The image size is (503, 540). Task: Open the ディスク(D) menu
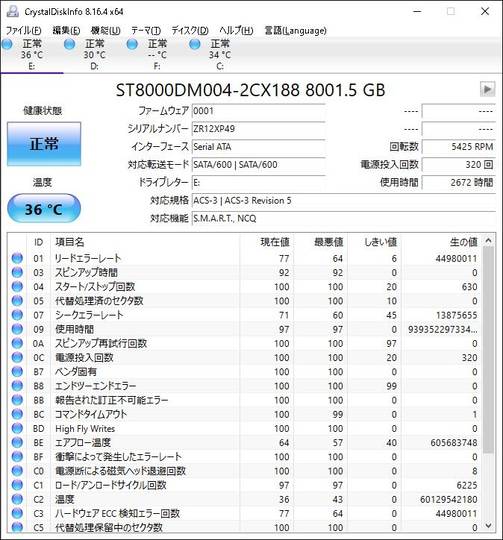coord(190,30)
